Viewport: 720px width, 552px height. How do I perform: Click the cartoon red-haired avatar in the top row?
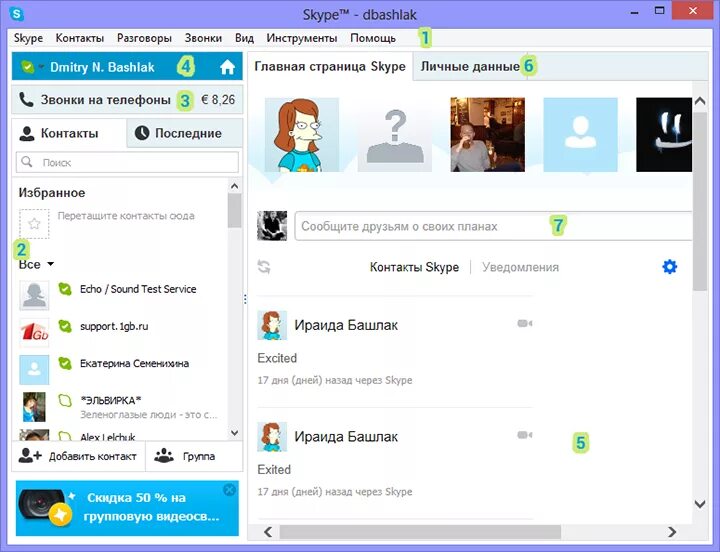(302, 135)
